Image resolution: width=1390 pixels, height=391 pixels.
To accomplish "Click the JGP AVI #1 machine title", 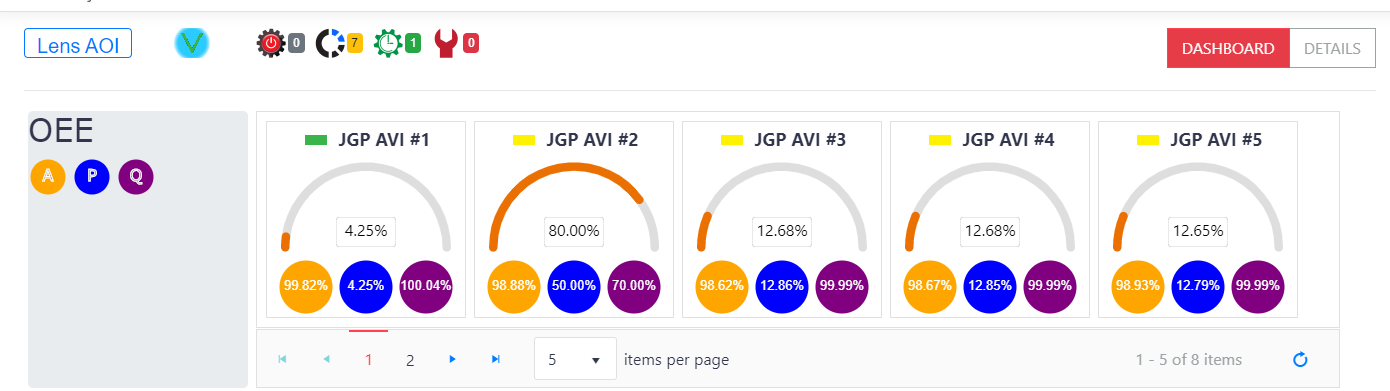I will pos(384,140).
